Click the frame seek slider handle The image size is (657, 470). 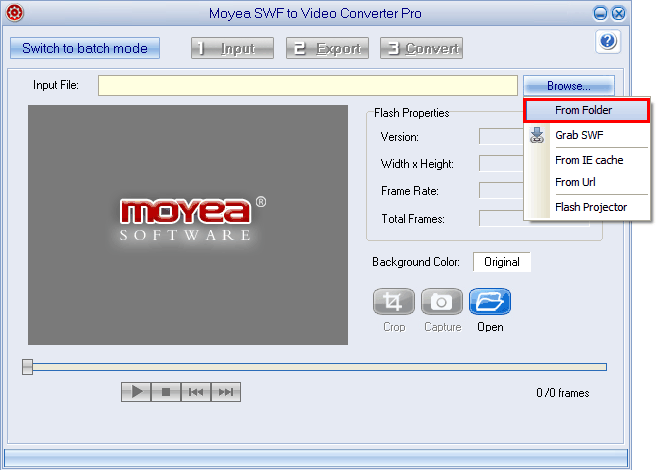tap(28, 367)
